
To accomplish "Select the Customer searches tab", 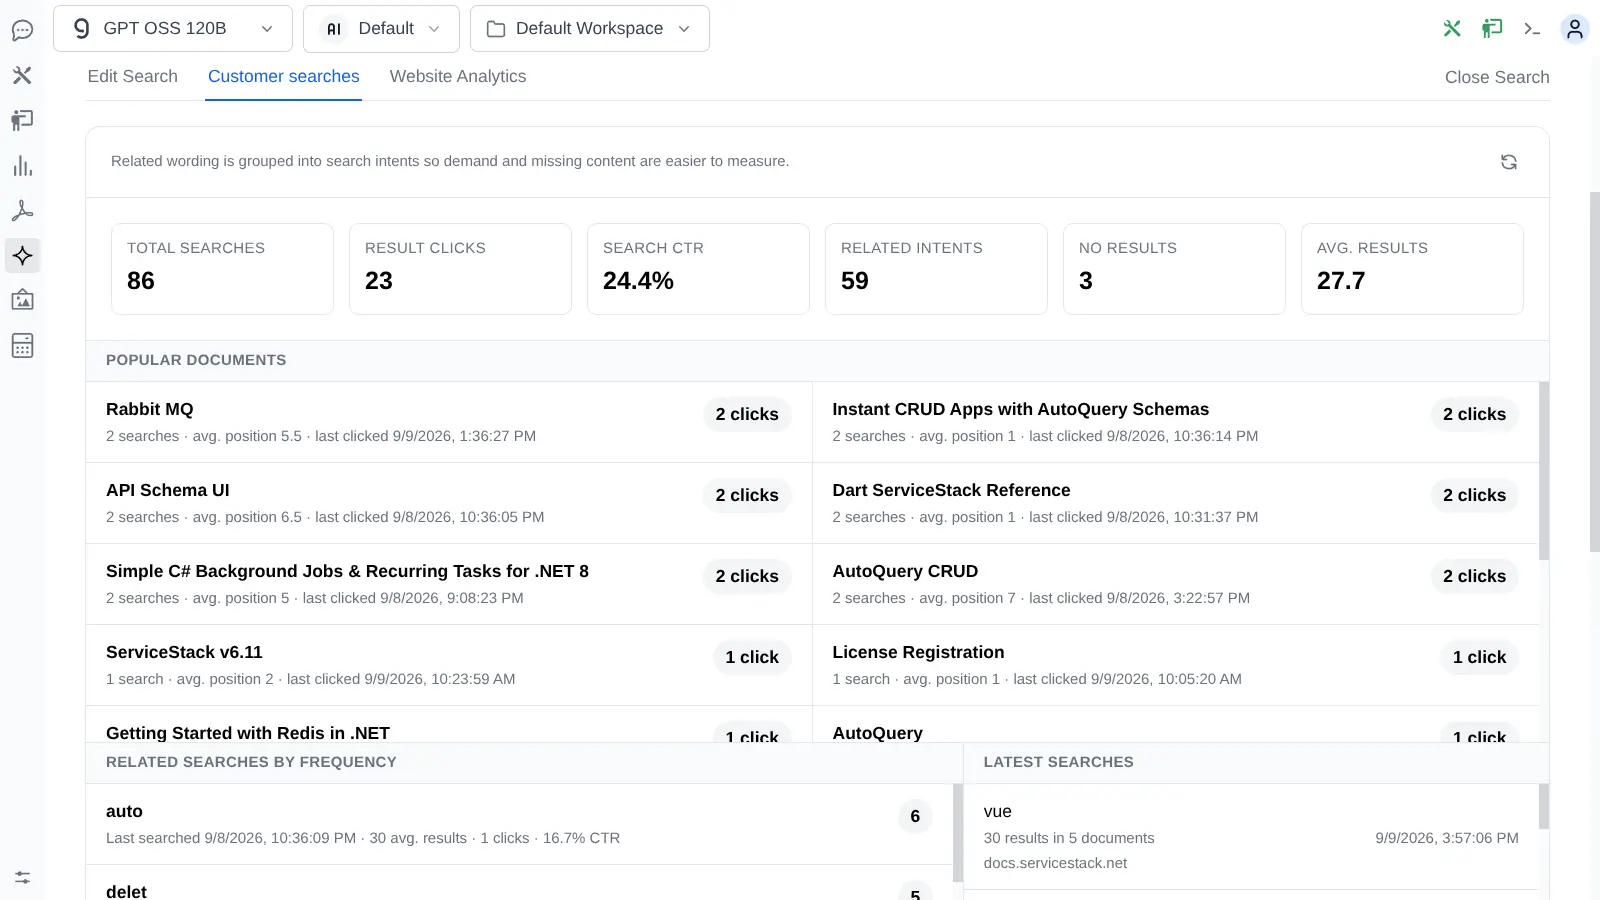I will pyautogui.click(x=284, y=77).
